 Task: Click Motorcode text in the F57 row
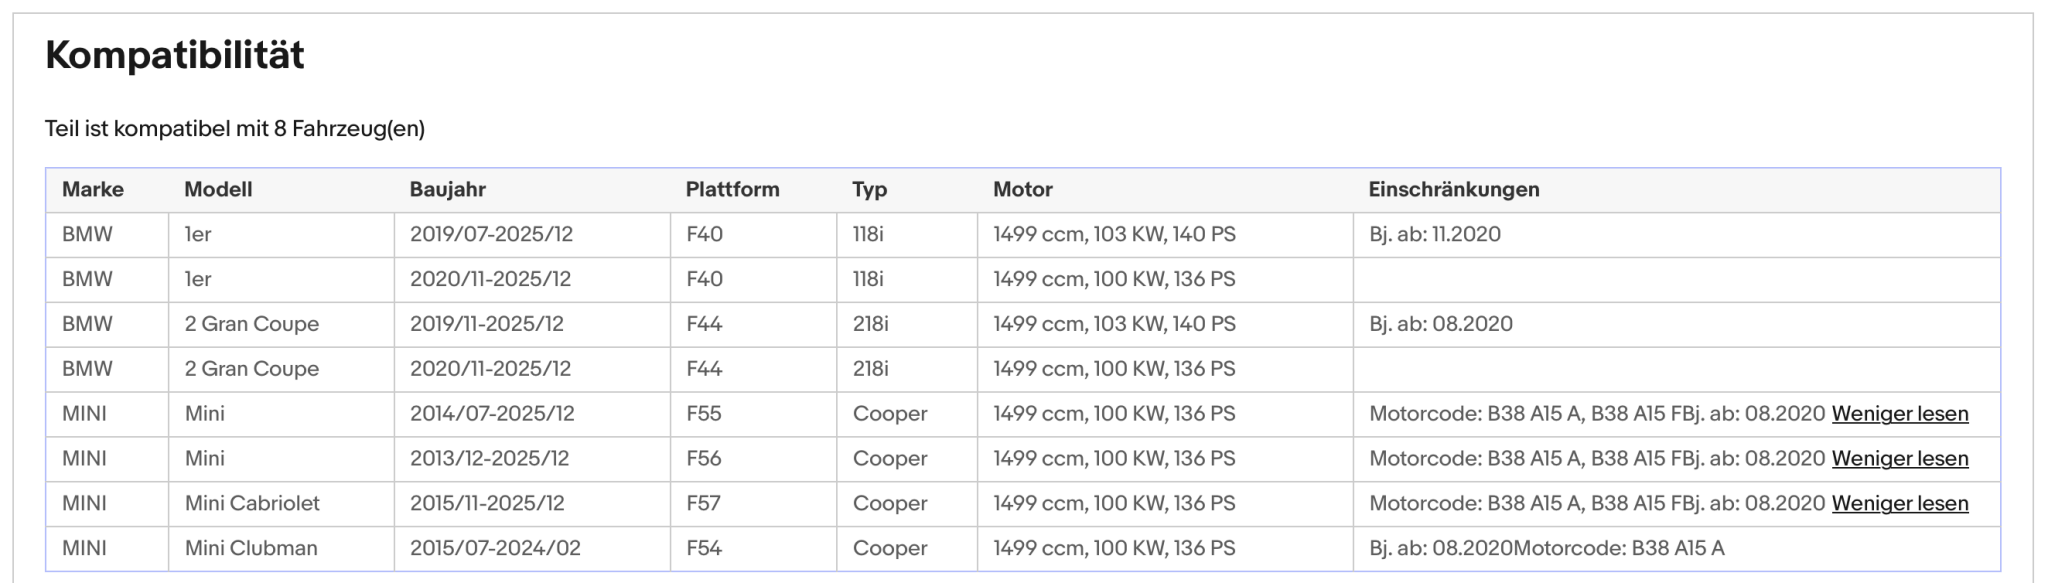[x=1597, y=504]
